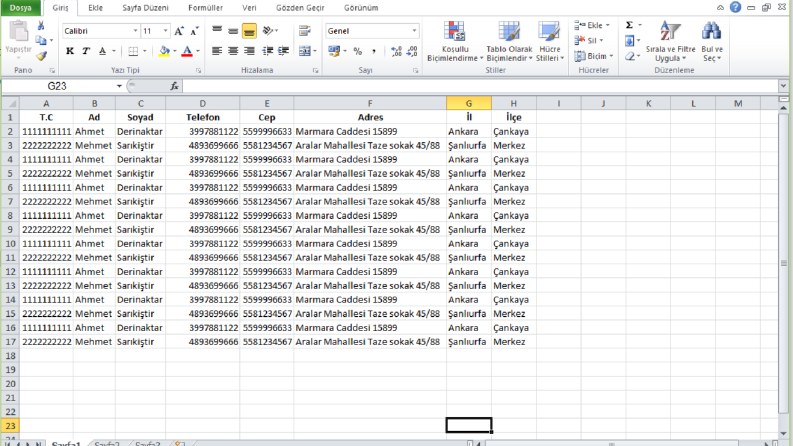
Task: Click Ekle insert cells button
Action: pos(592,25)
